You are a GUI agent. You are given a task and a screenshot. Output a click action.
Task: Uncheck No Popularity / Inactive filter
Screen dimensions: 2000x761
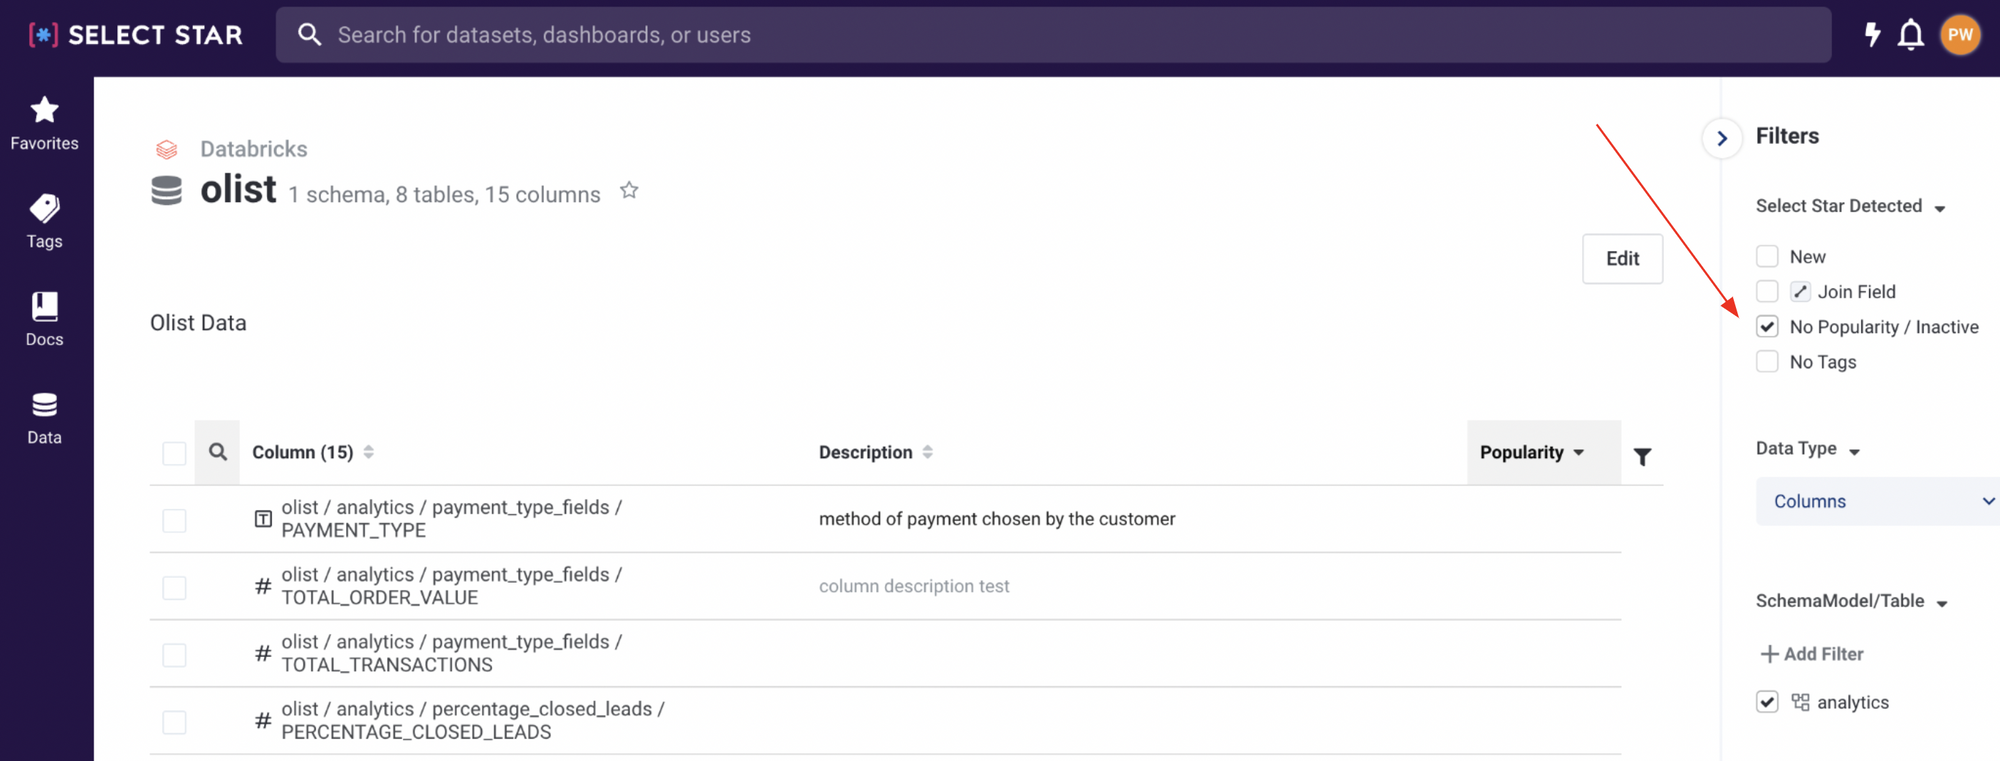1767,327
